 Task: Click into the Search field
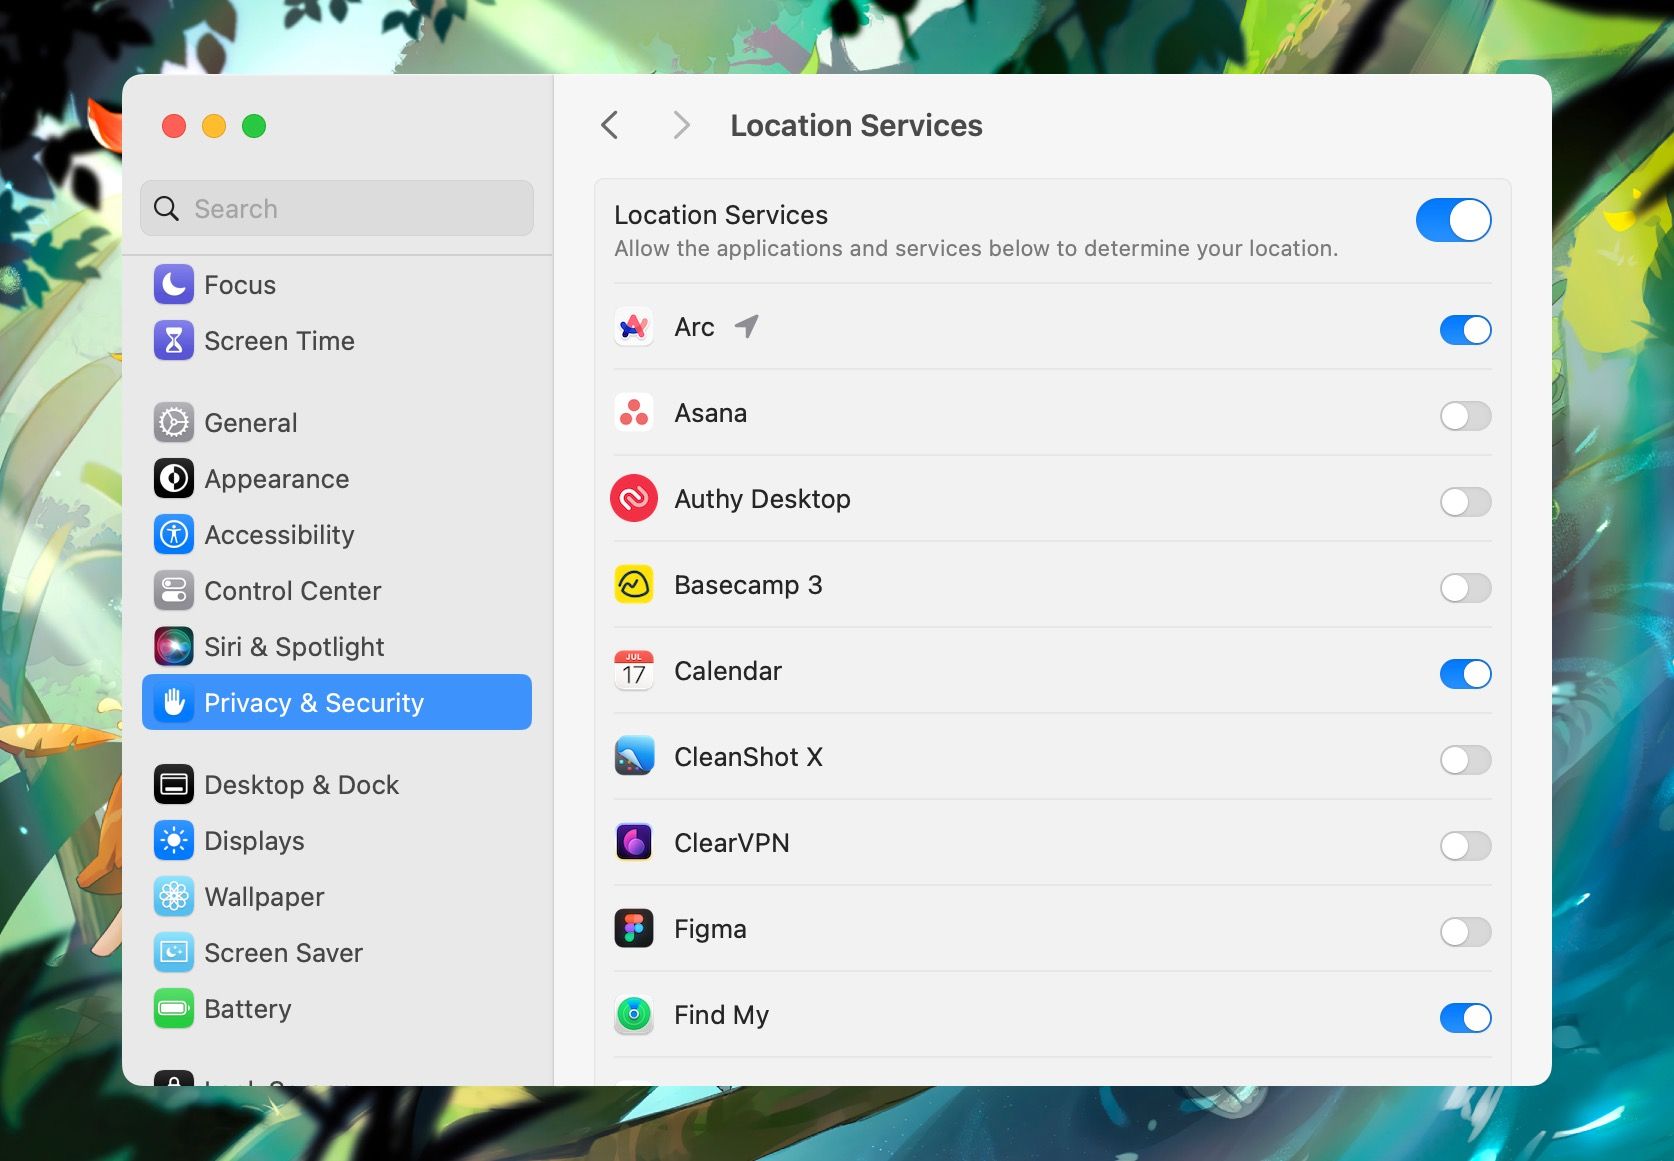[336, 208]
